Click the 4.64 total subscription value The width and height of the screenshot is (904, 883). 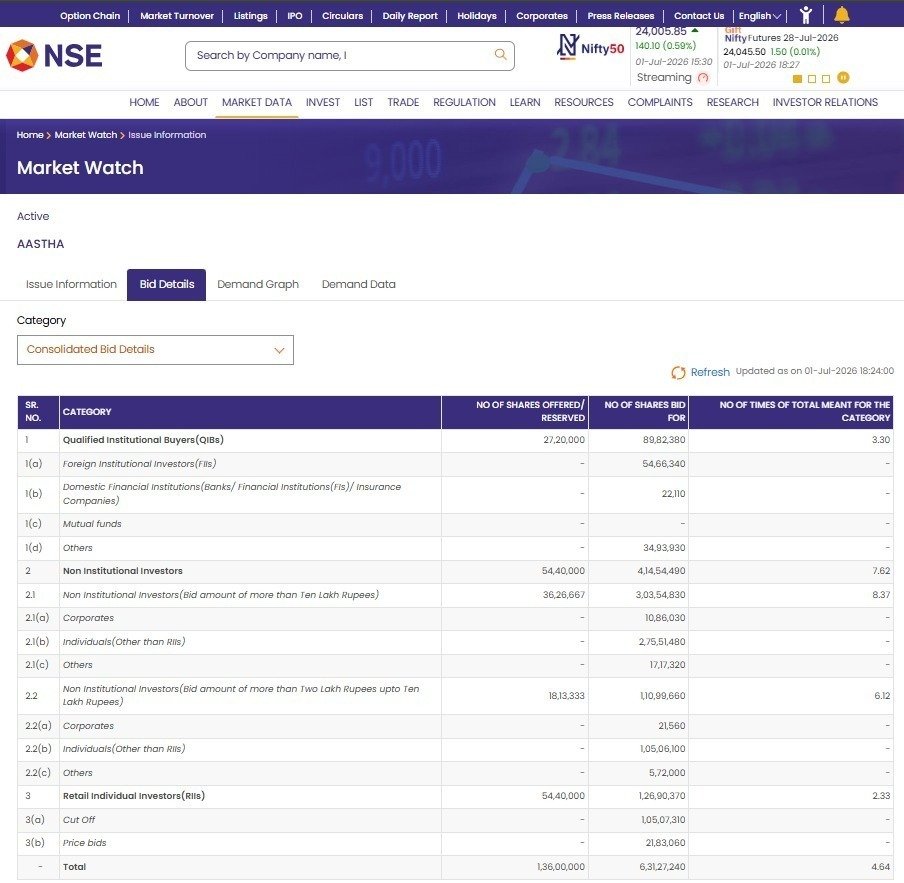881,867
